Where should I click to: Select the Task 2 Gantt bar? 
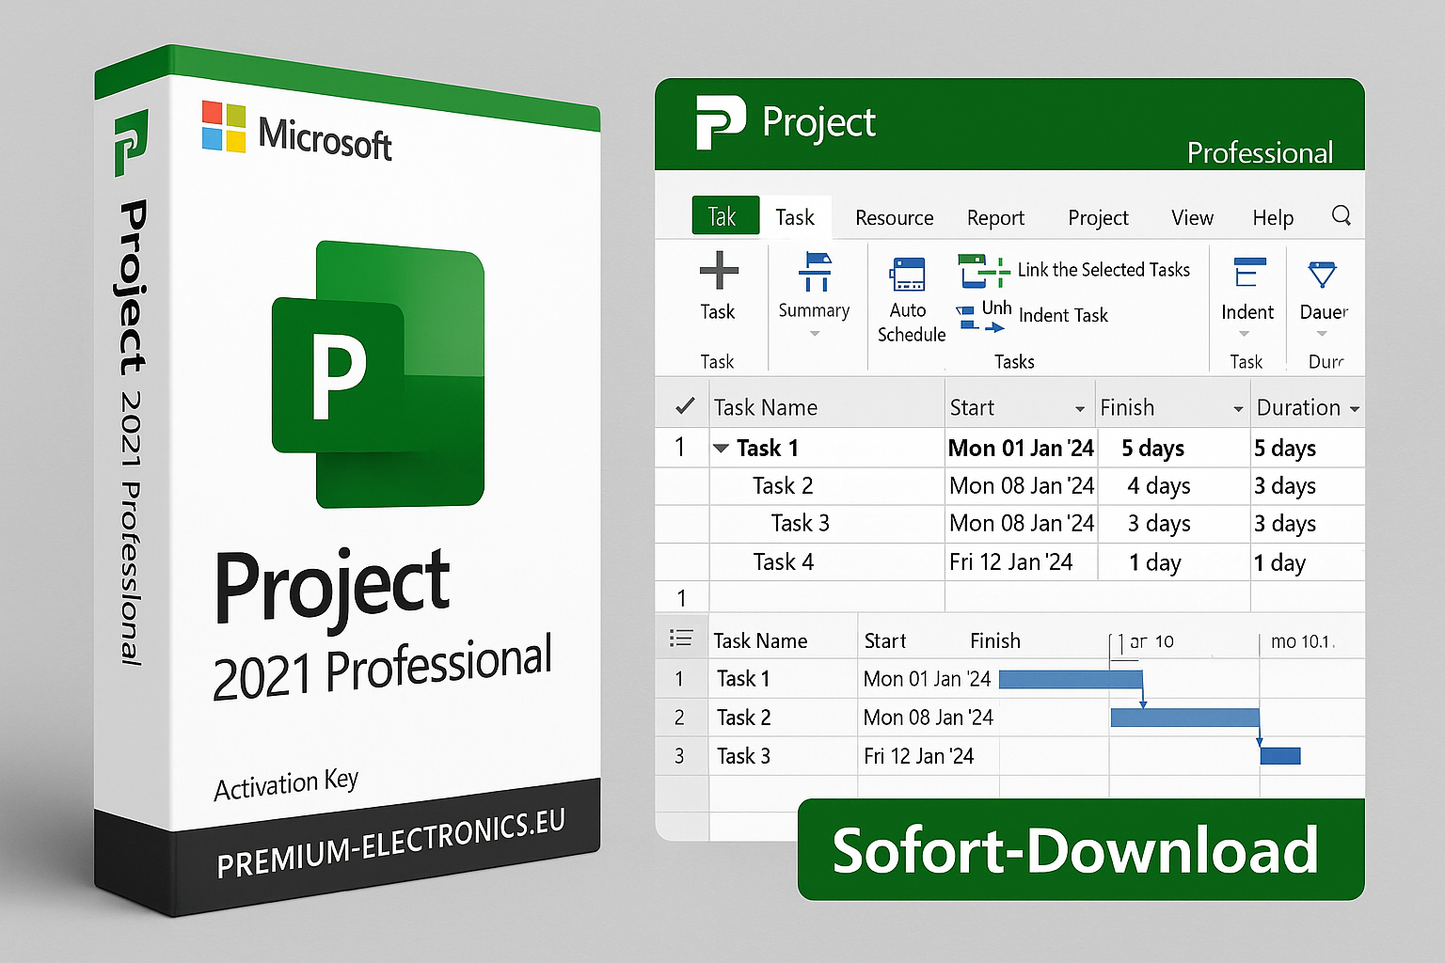pos(1185,717)
